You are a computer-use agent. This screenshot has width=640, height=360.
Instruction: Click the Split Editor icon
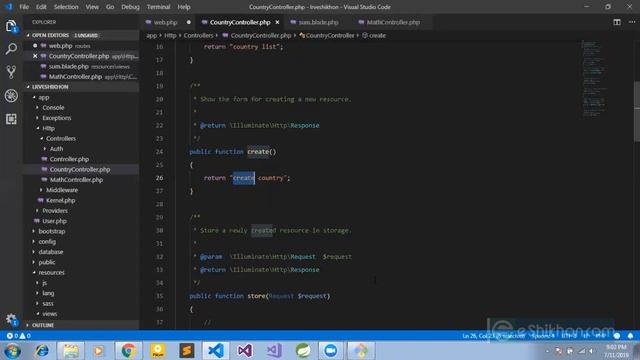617,22
